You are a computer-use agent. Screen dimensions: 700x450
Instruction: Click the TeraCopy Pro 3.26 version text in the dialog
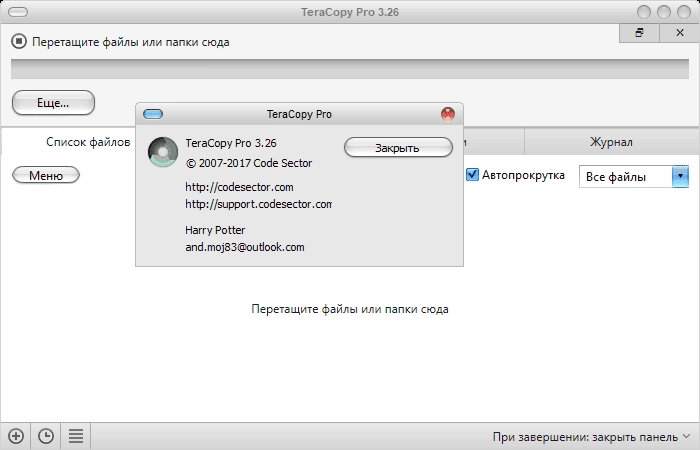tap(231, 143)
